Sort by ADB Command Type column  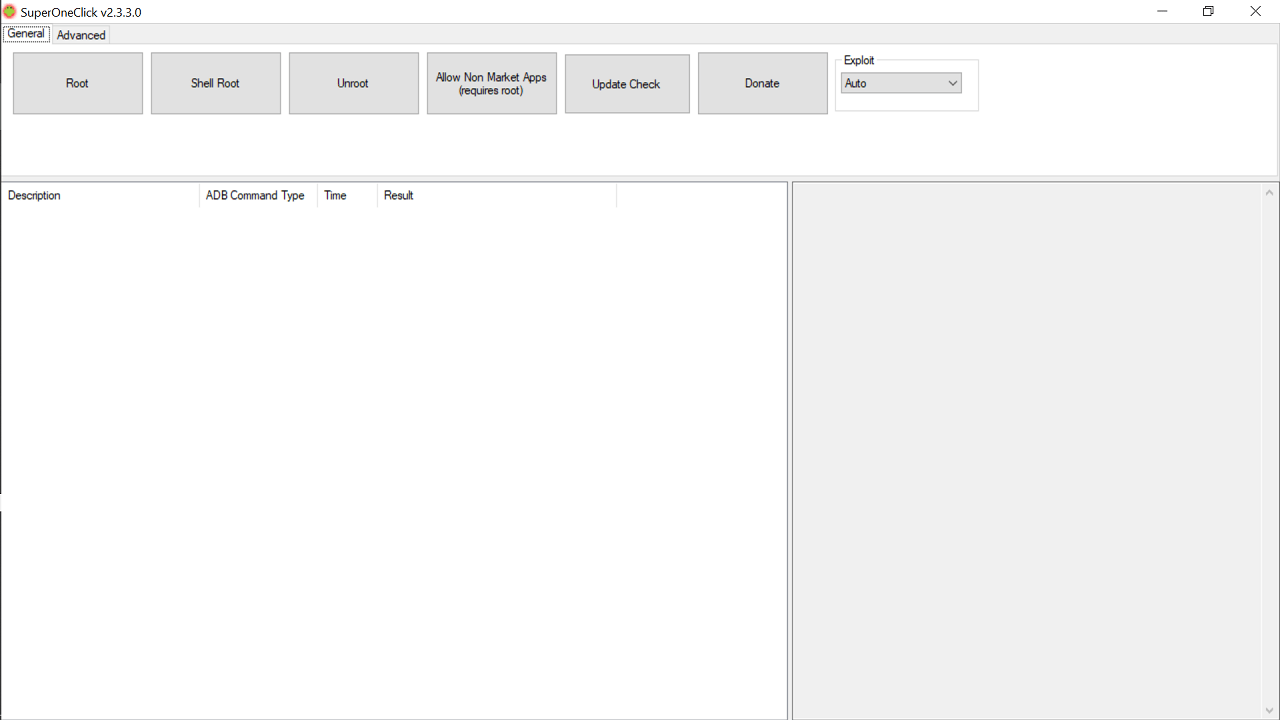coord(258,195)
